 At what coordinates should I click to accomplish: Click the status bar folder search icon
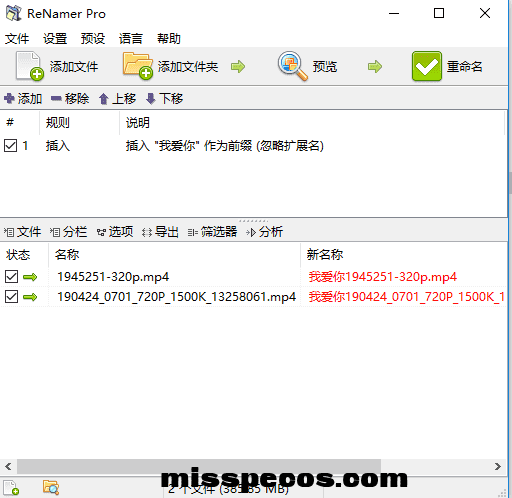click(51, 487)
